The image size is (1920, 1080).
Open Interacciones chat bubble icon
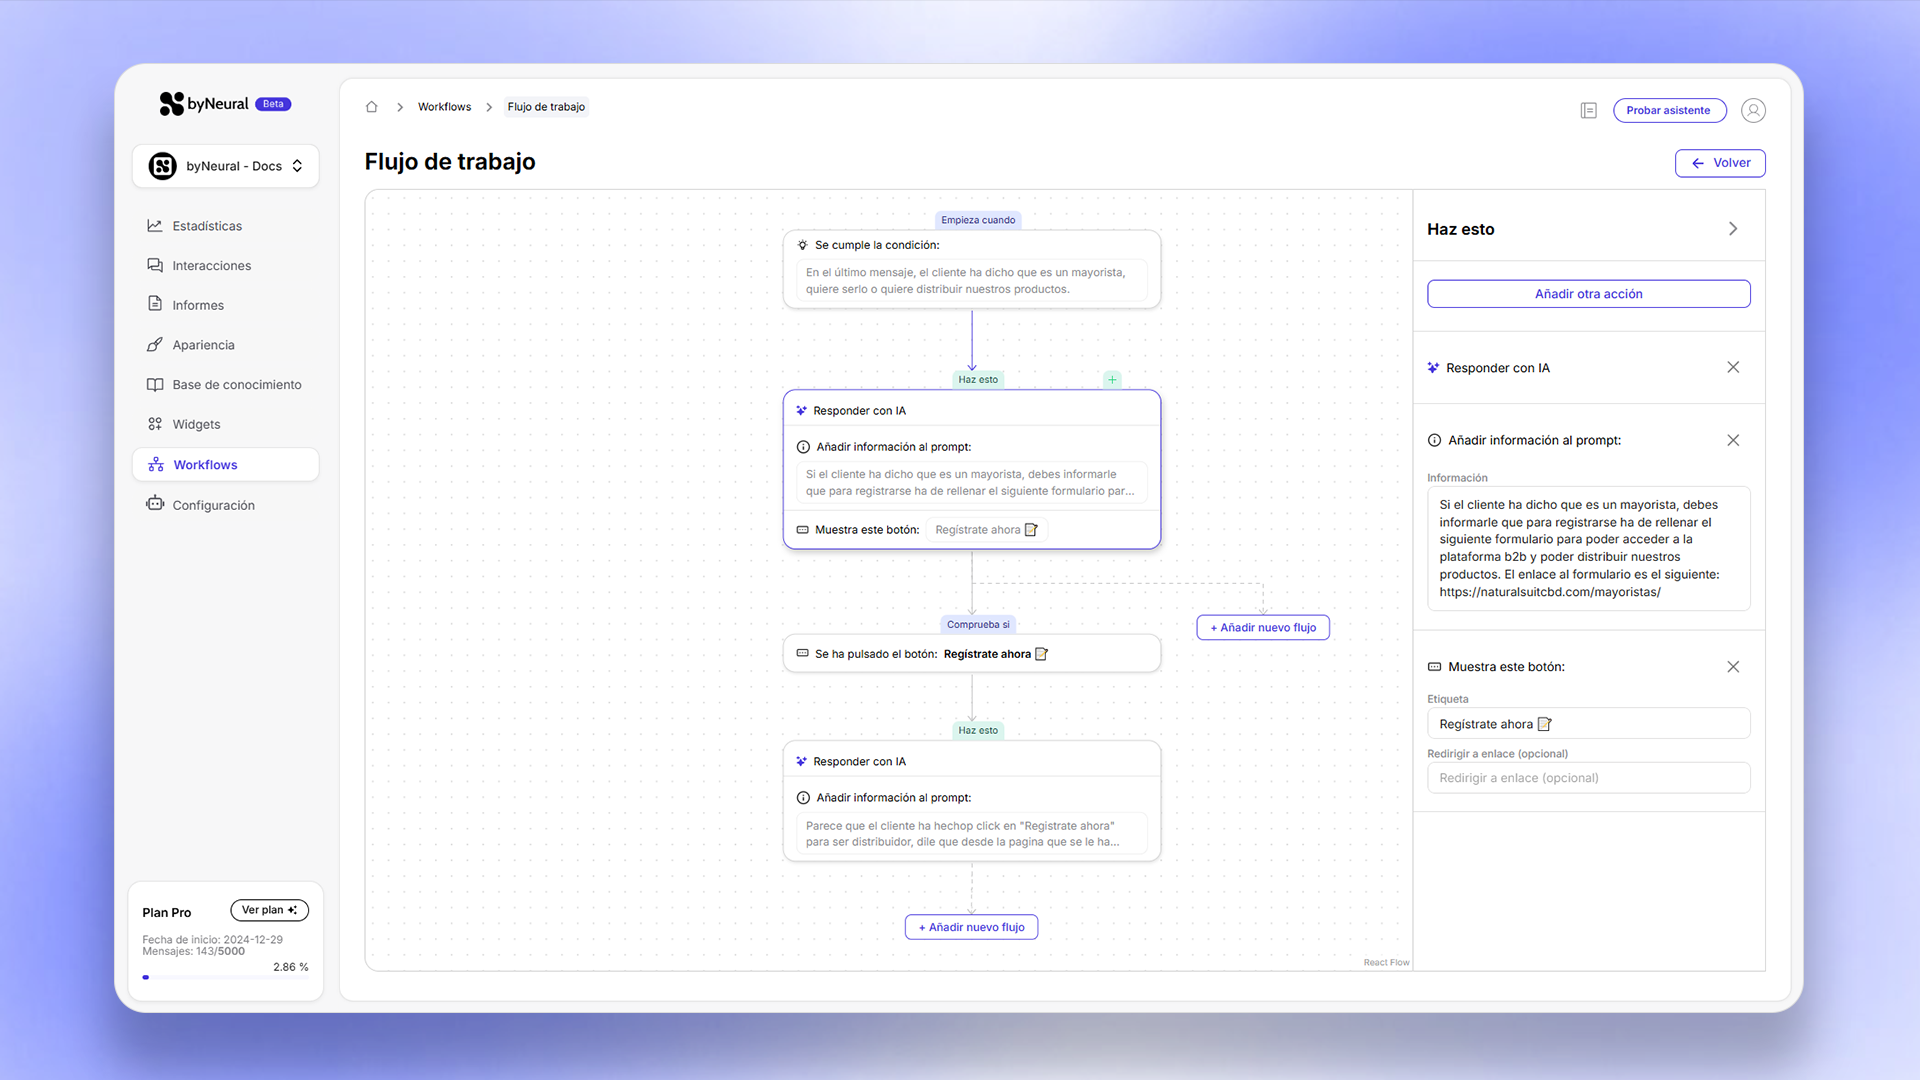(x=156, y=265)
